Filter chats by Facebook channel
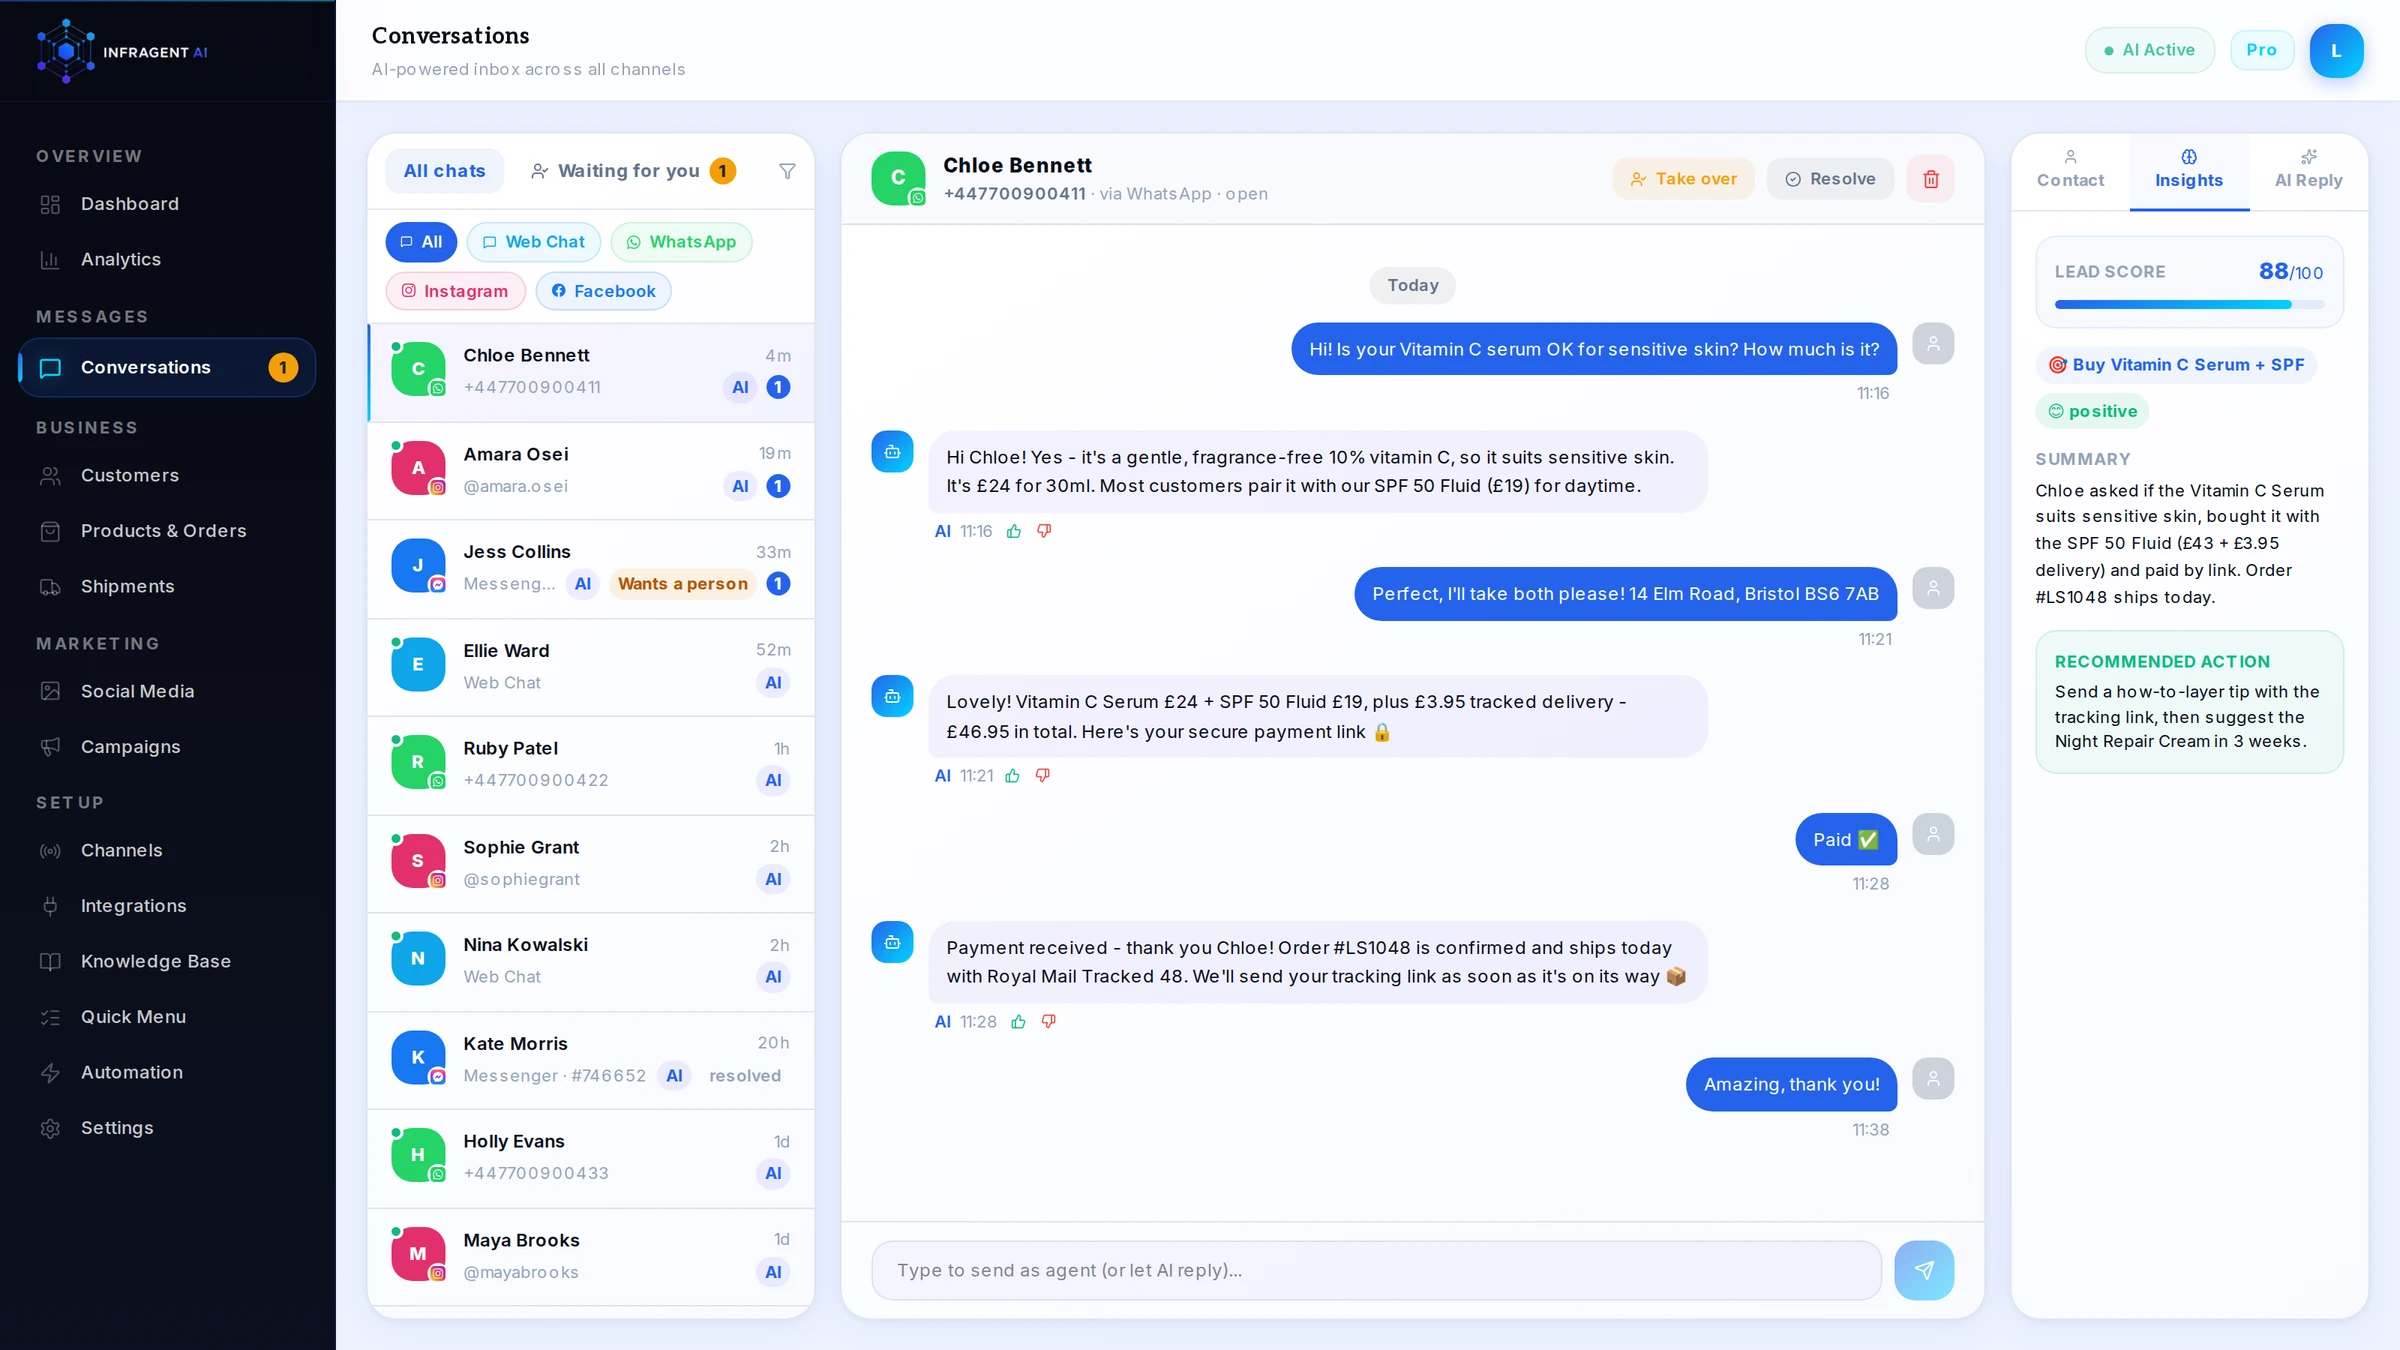 (x=603, y=291)
